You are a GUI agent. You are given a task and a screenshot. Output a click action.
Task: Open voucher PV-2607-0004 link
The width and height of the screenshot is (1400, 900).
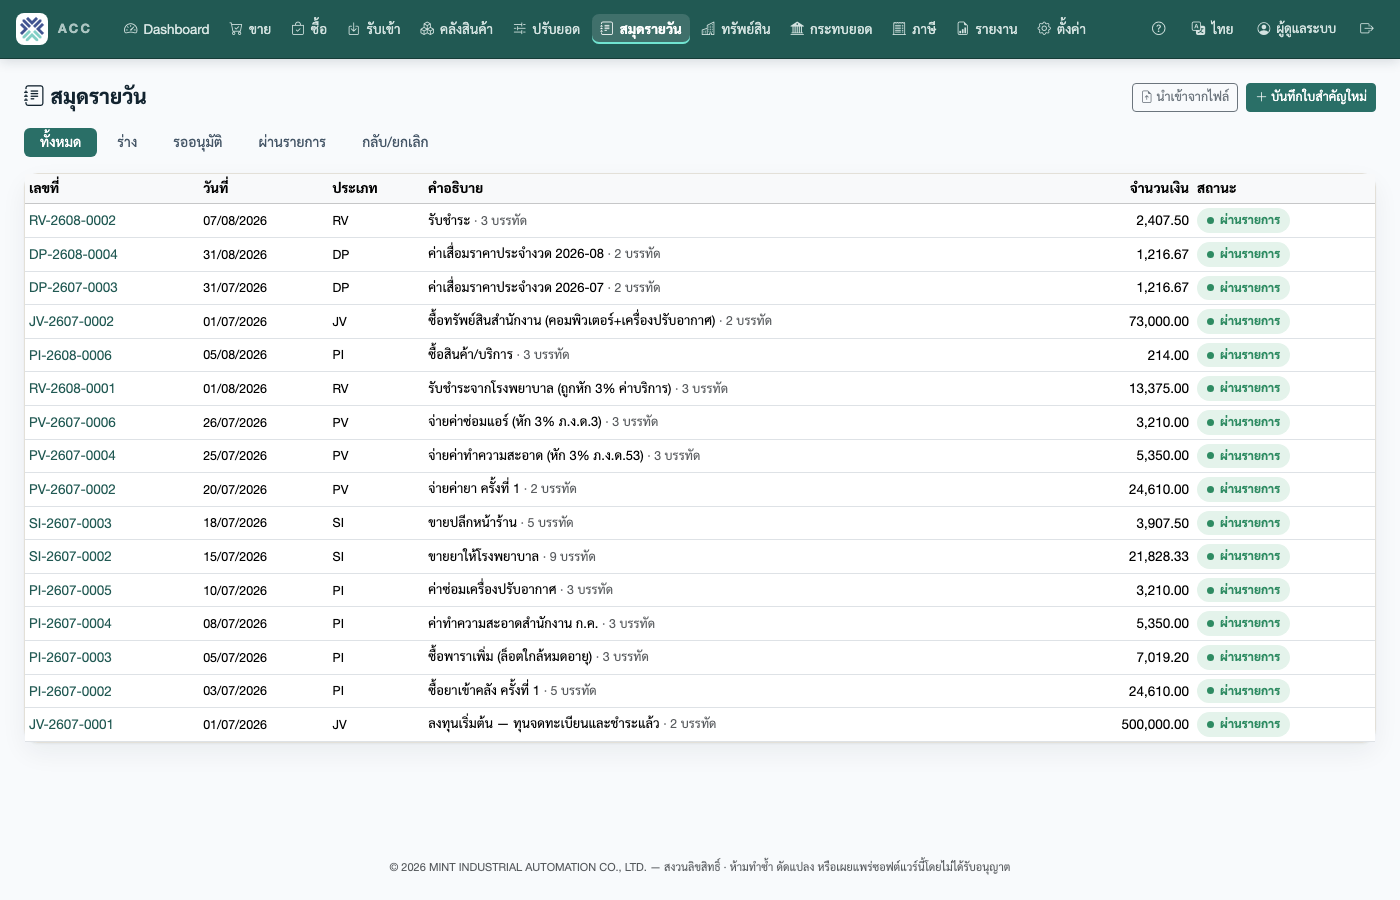click(x=72, y=455)
